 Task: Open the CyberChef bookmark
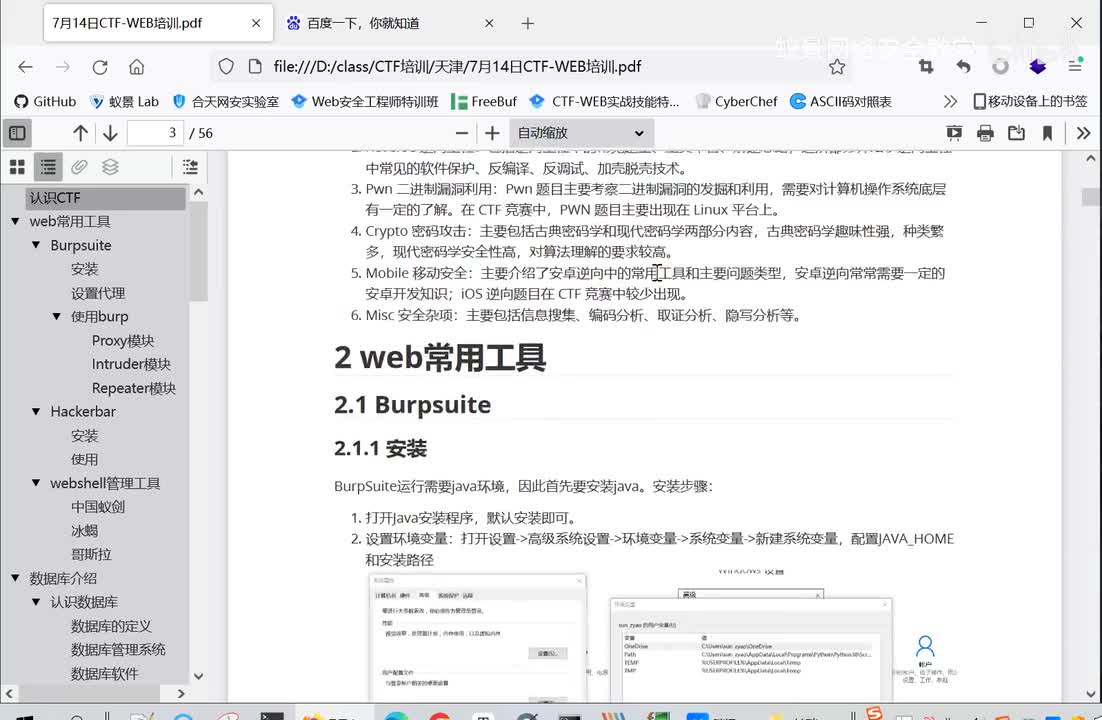click(x=737, y=101)
